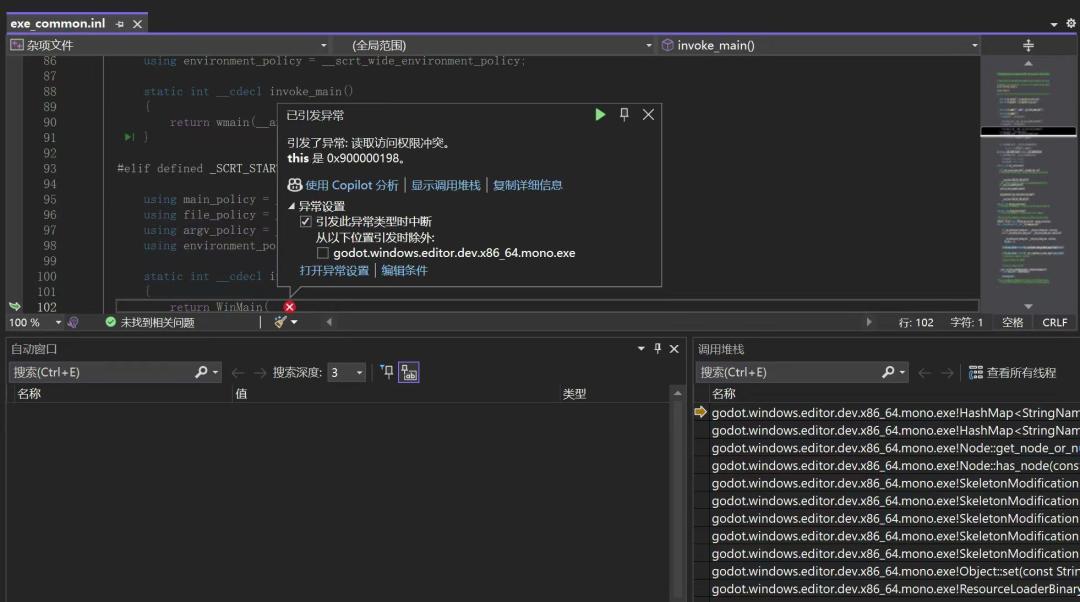1080x602 pixels.
Task: Close the exception thrown popup
Action: [648, 114]
